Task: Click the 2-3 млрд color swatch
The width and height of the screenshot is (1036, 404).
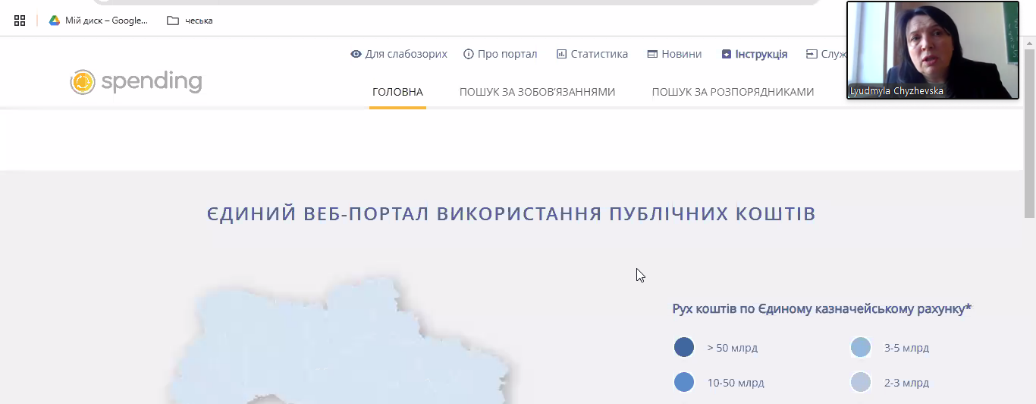Action: (x=860, y=382)
